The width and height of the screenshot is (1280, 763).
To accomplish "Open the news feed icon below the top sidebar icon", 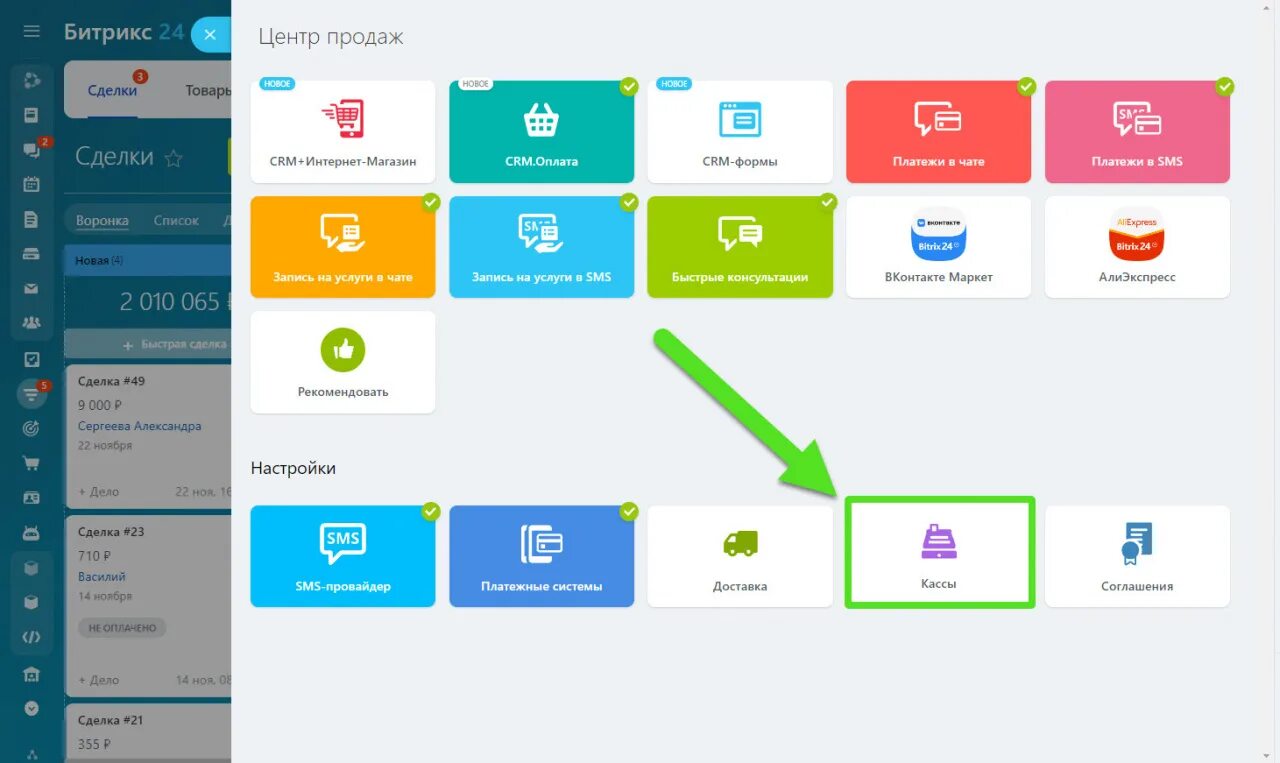I will [31, 115].
